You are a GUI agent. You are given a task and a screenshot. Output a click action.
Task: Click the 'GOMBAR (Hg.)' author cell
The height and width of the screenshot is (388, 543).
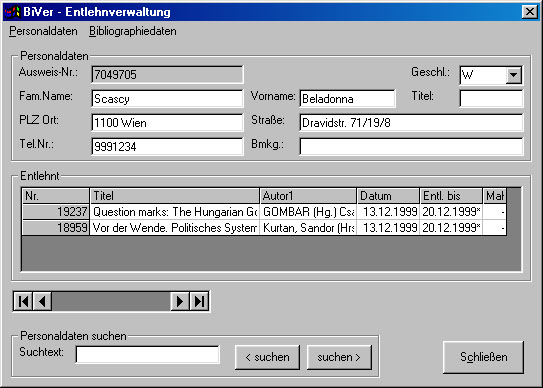point(308,212)
